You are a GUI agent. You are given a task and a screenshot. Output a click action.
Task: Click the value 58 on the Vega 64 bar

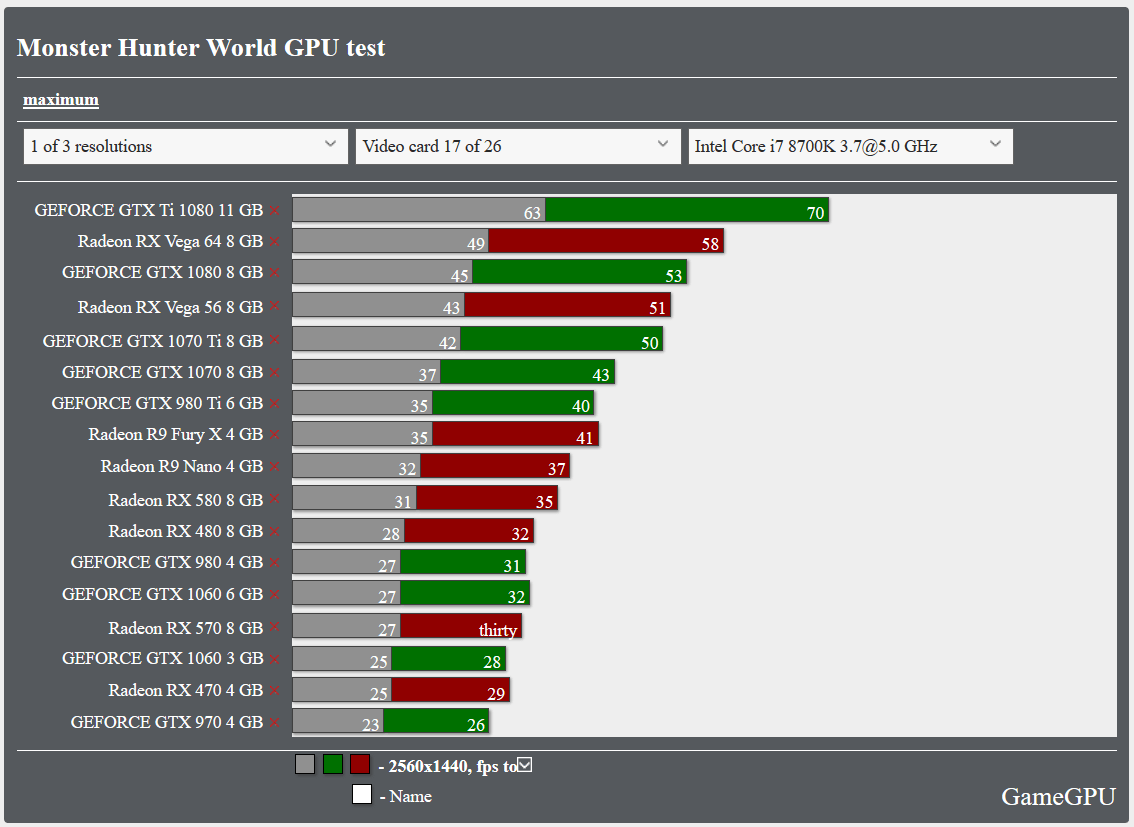[x=710, y=244]
